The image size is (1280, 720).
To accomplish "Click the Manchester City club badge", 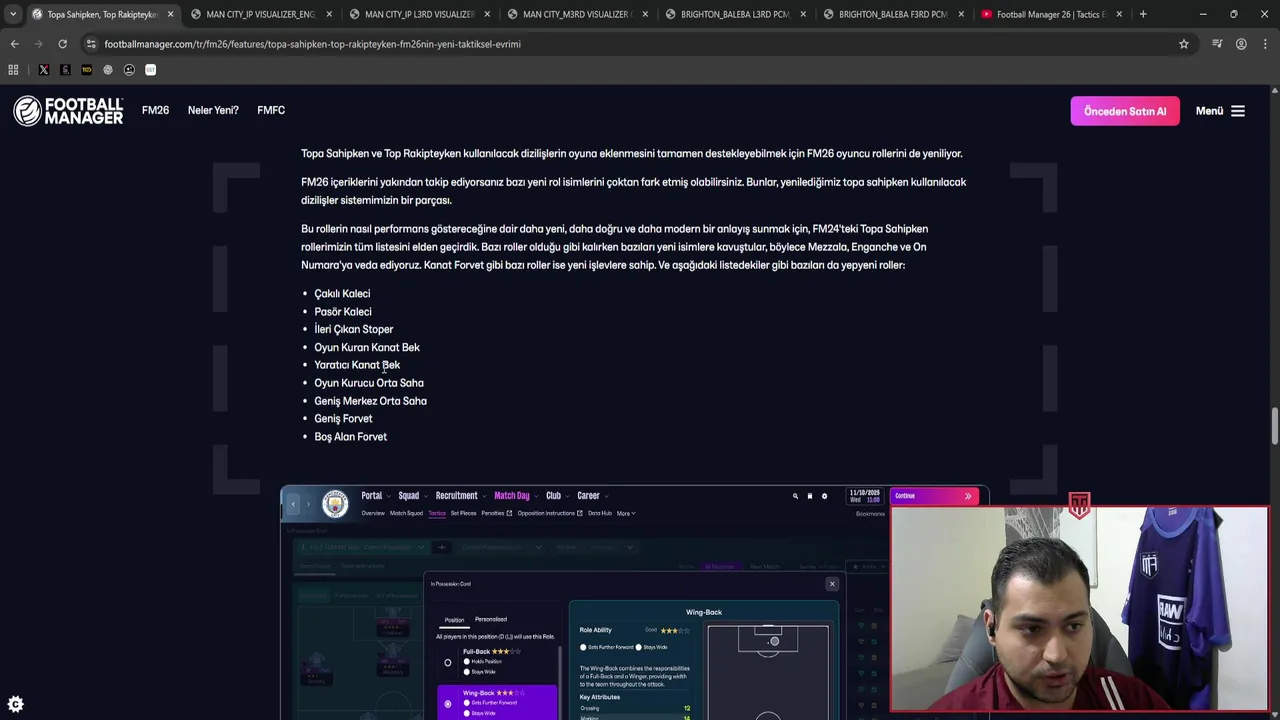I will pos(335,503).
